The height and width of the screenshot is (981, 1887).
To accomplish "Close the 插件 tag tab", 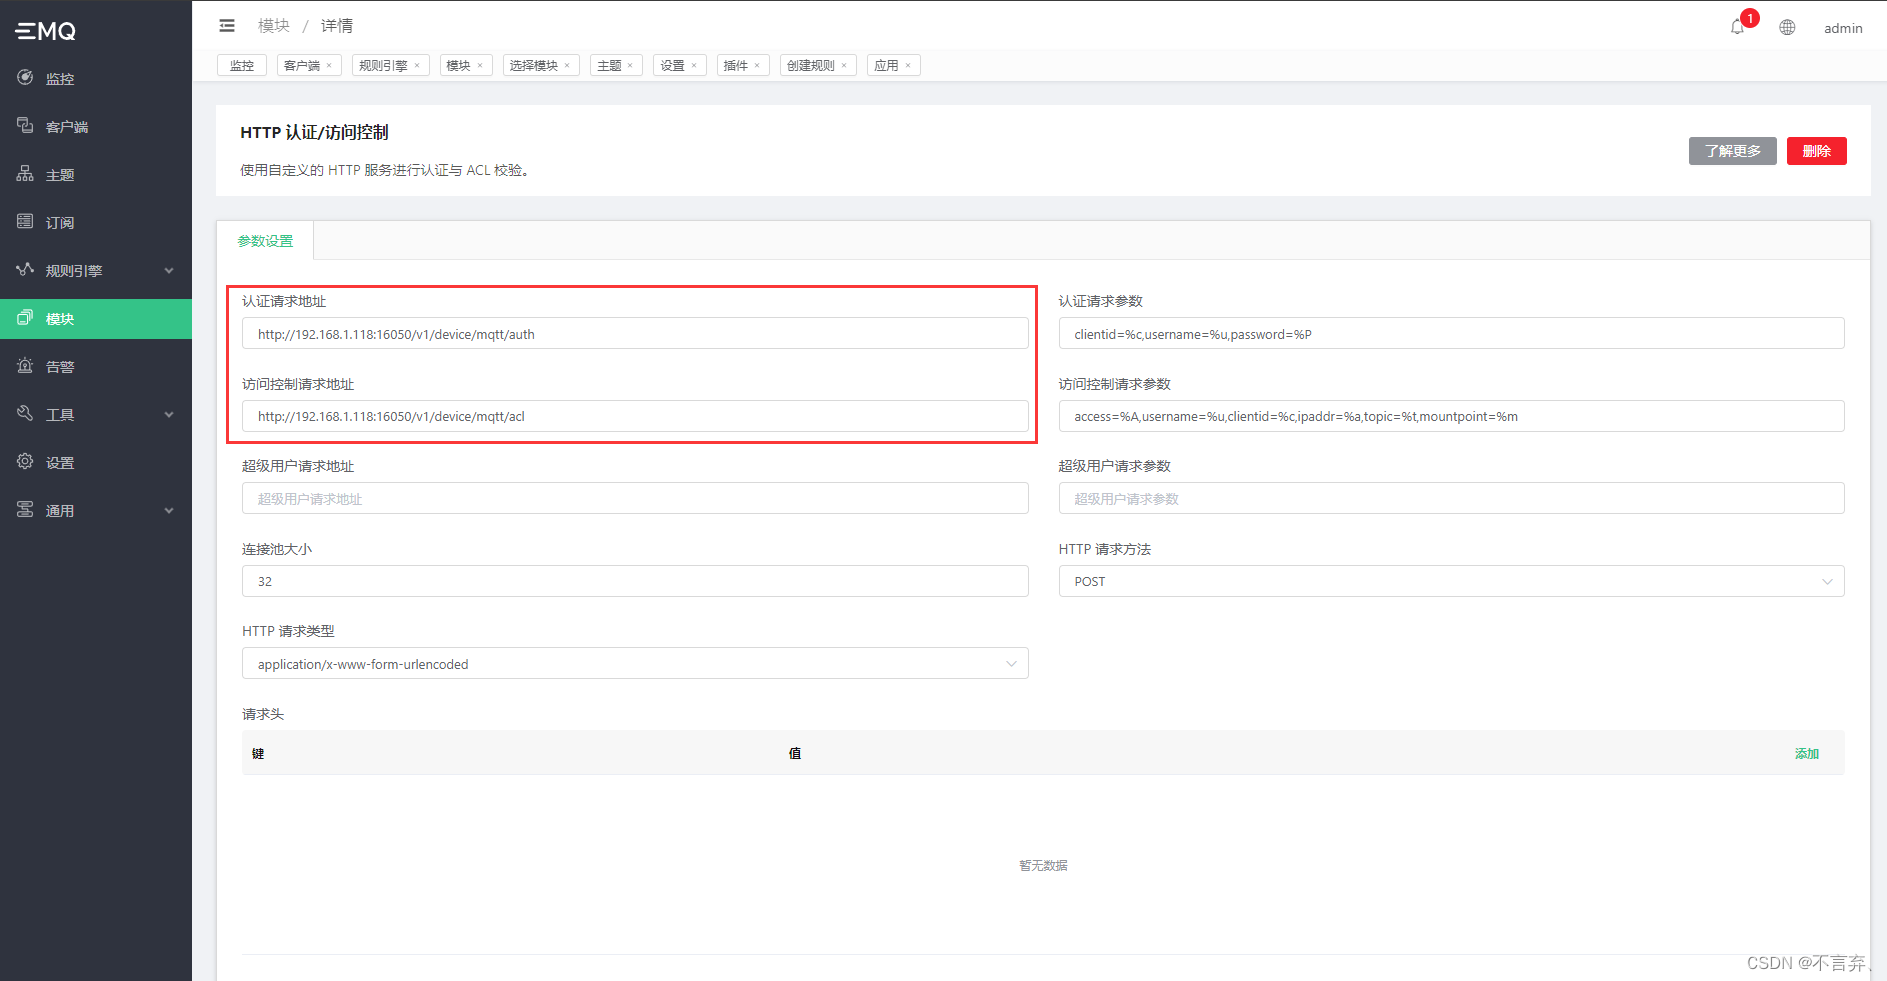I will 757,66.
